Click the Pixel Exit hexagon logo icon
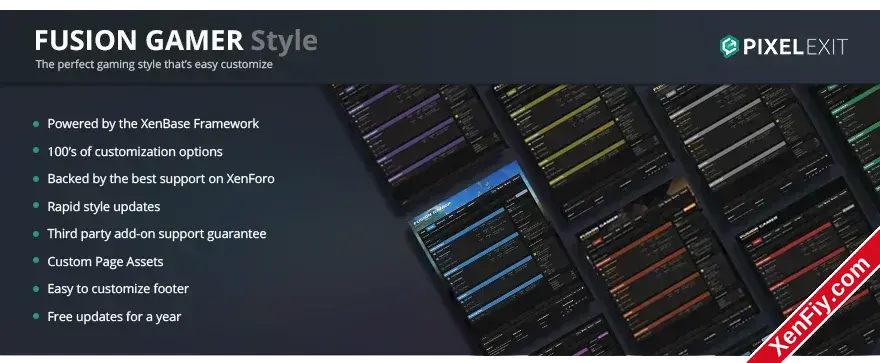The height and width of the screenshot is (363, 880). [728, 47]
